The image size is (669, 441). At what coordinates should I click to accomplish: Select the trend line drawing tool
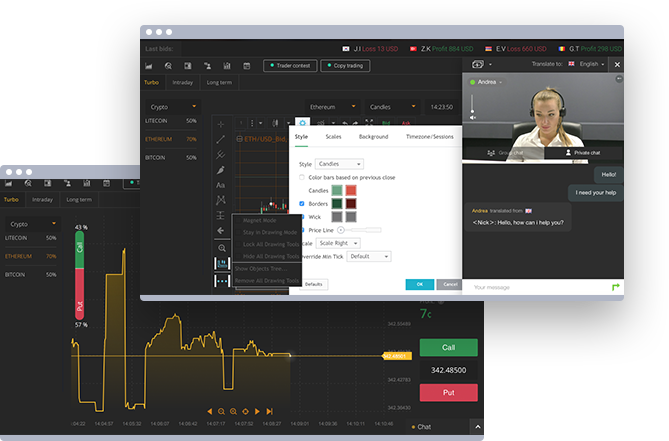[221, 139]
